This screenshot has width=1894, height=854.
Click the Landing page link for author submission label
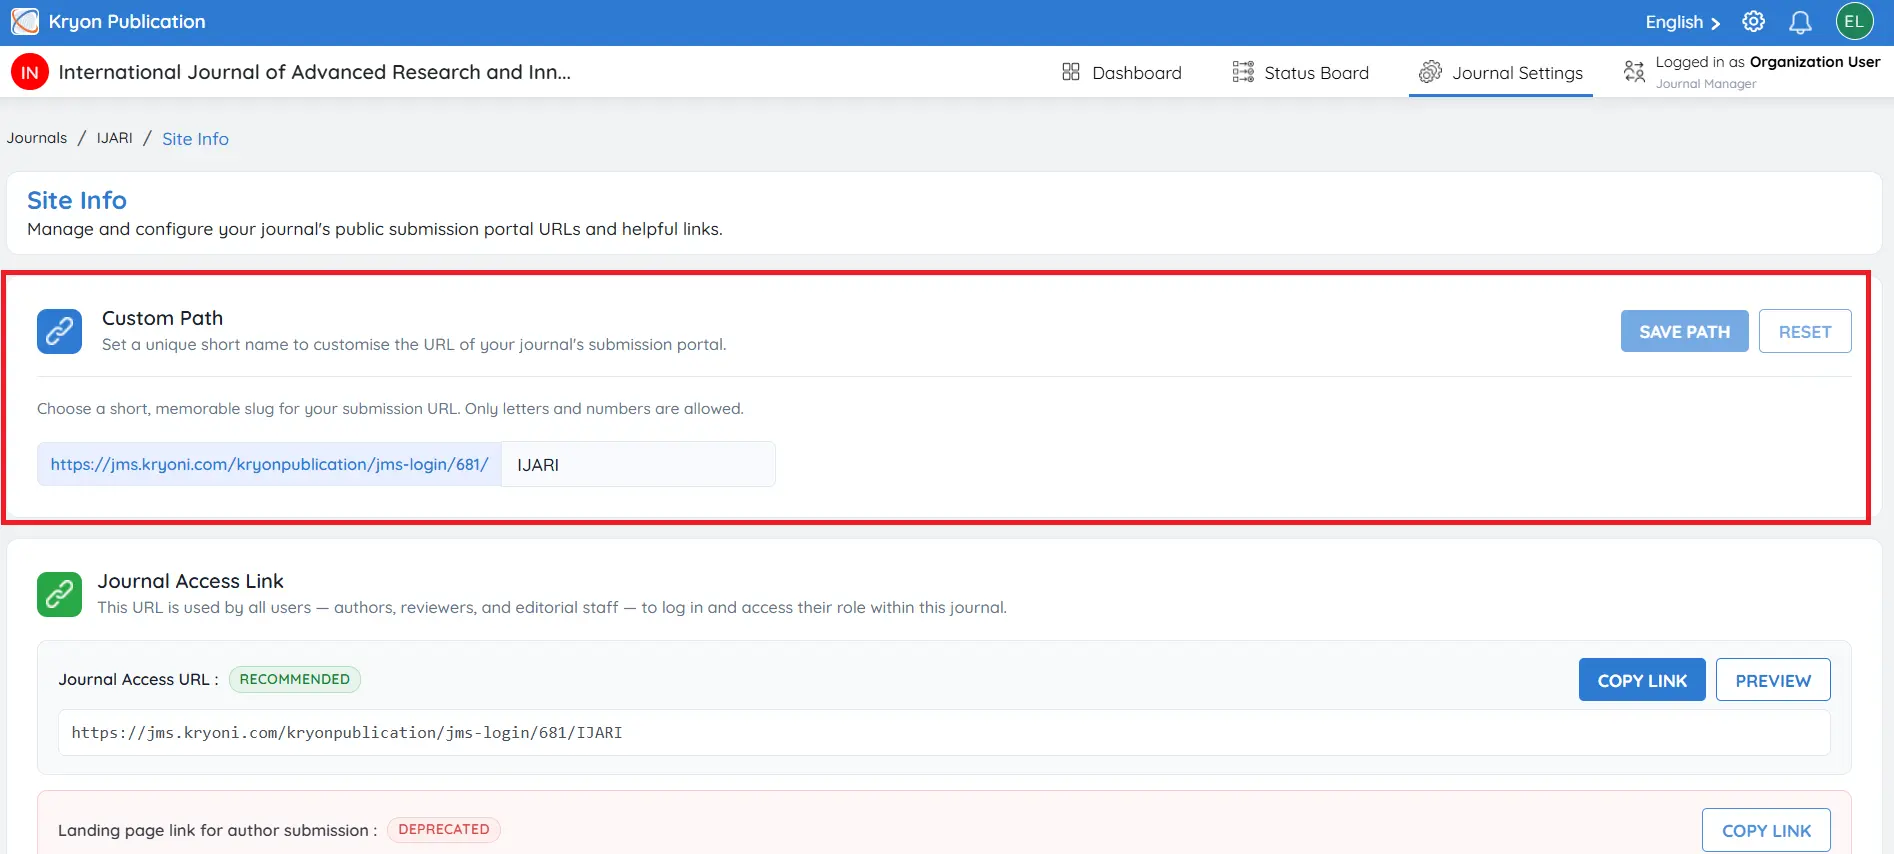(x=217, y=830)
